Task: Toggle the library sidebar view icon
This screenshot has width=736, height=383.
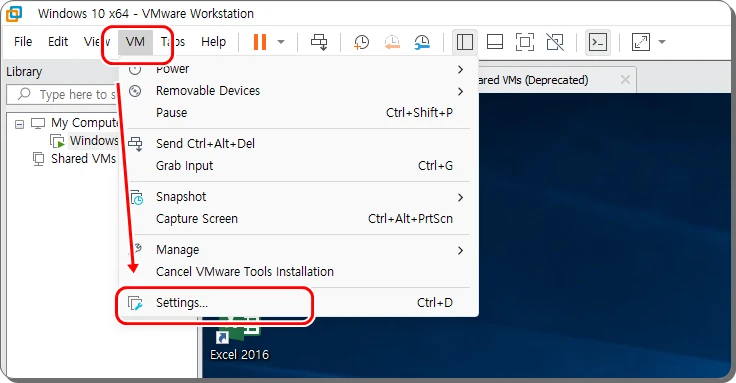Action: [465, 42]
